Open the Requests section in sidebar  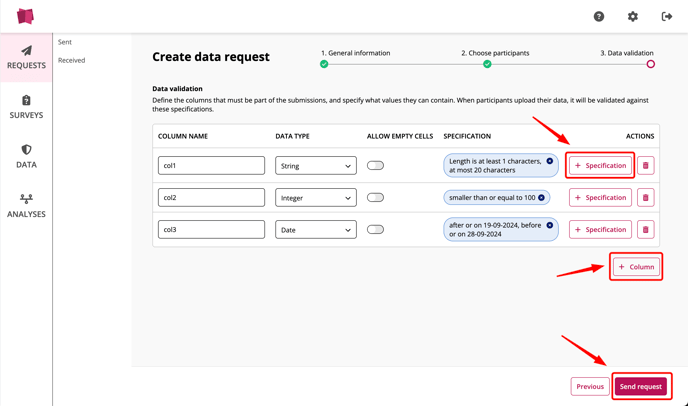pyautogui.click(x=26, y=57)
